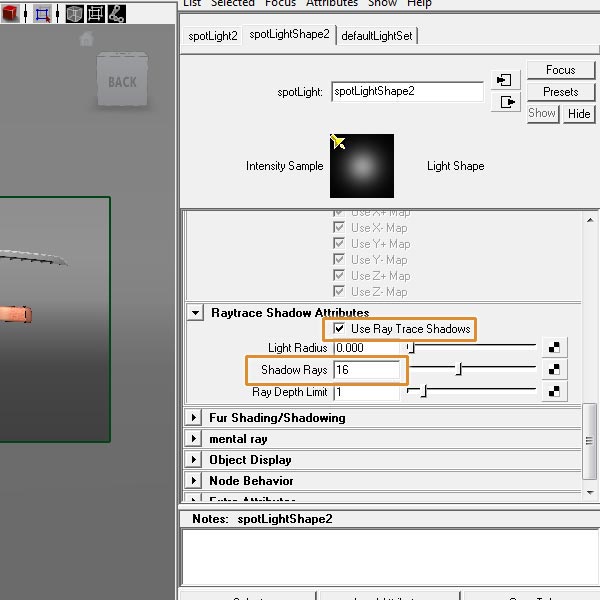
Task: Collapse the Raytrace Shadow Attributes section
Action: pos(196,313)
